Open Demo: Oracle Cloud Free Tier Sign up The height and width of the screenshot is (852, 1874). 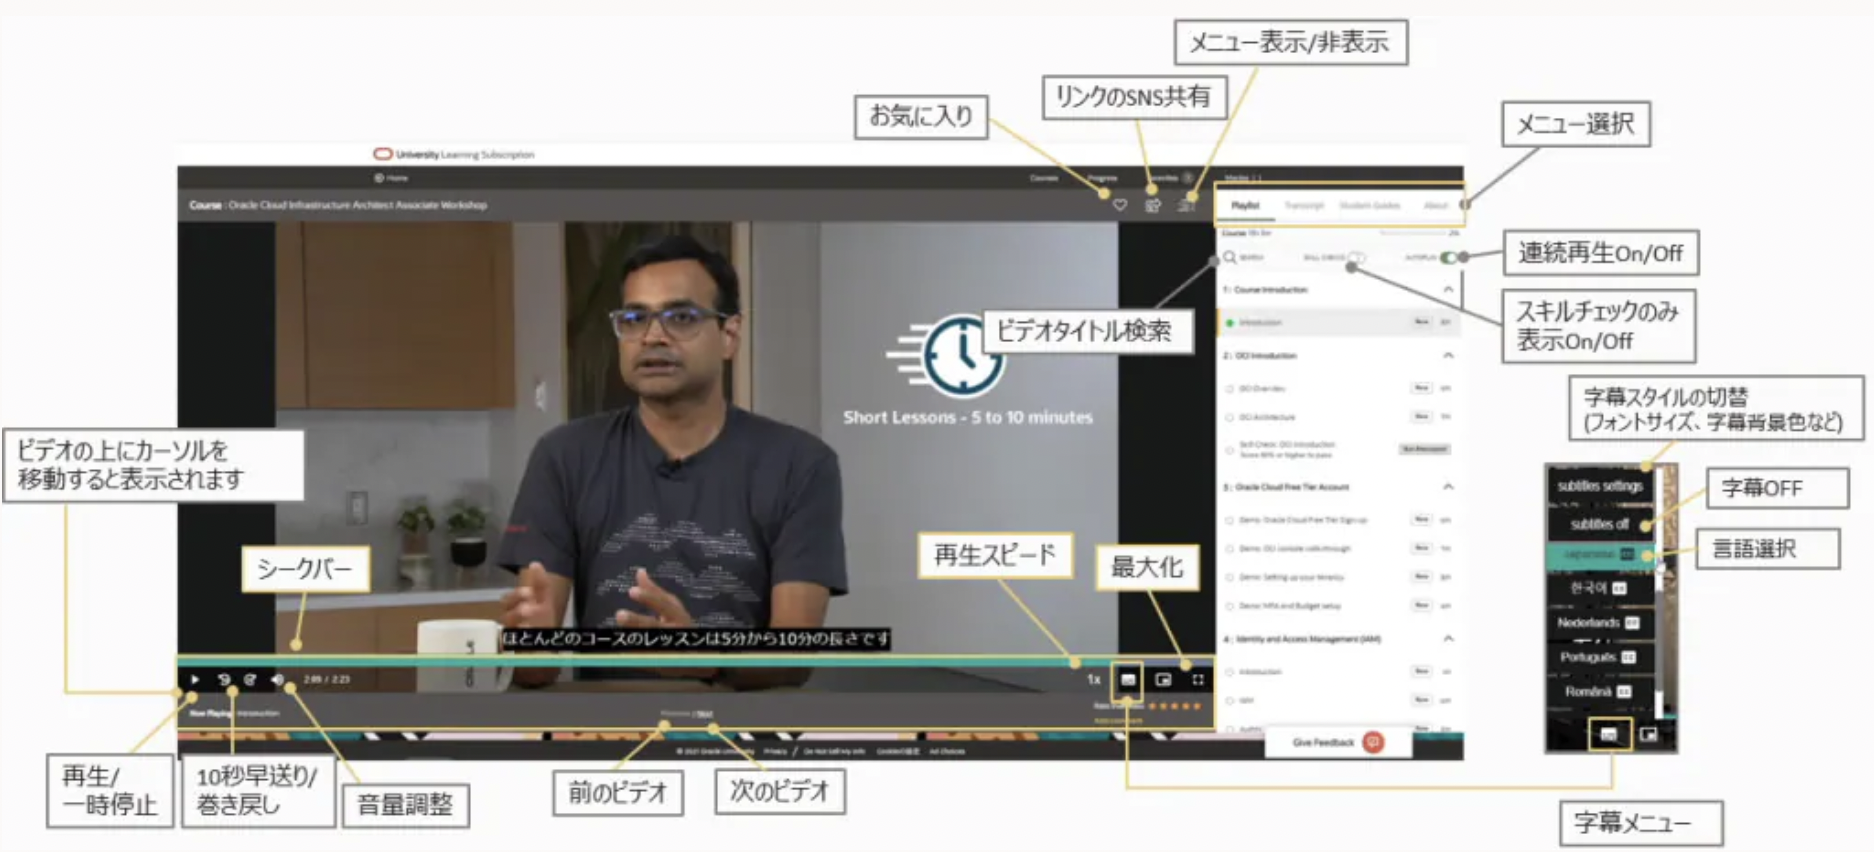tap(1303, 520)
